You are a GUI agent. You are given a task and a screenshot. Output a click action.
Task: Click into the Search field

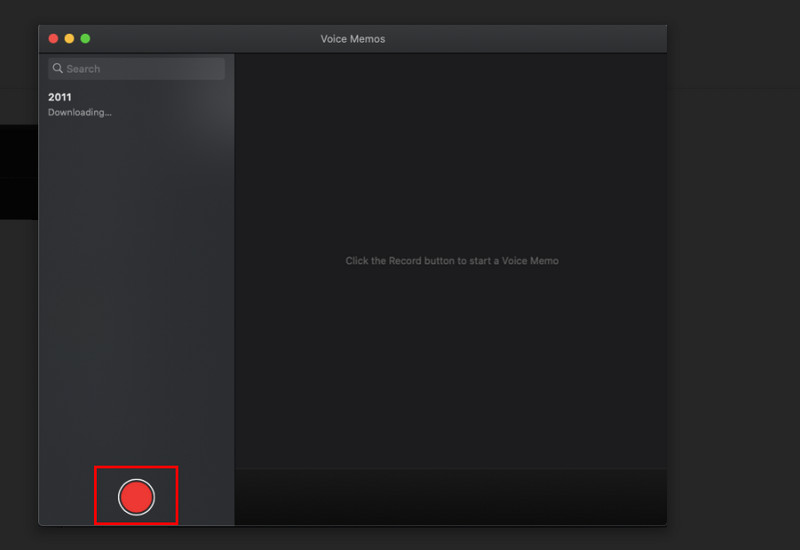136,68
